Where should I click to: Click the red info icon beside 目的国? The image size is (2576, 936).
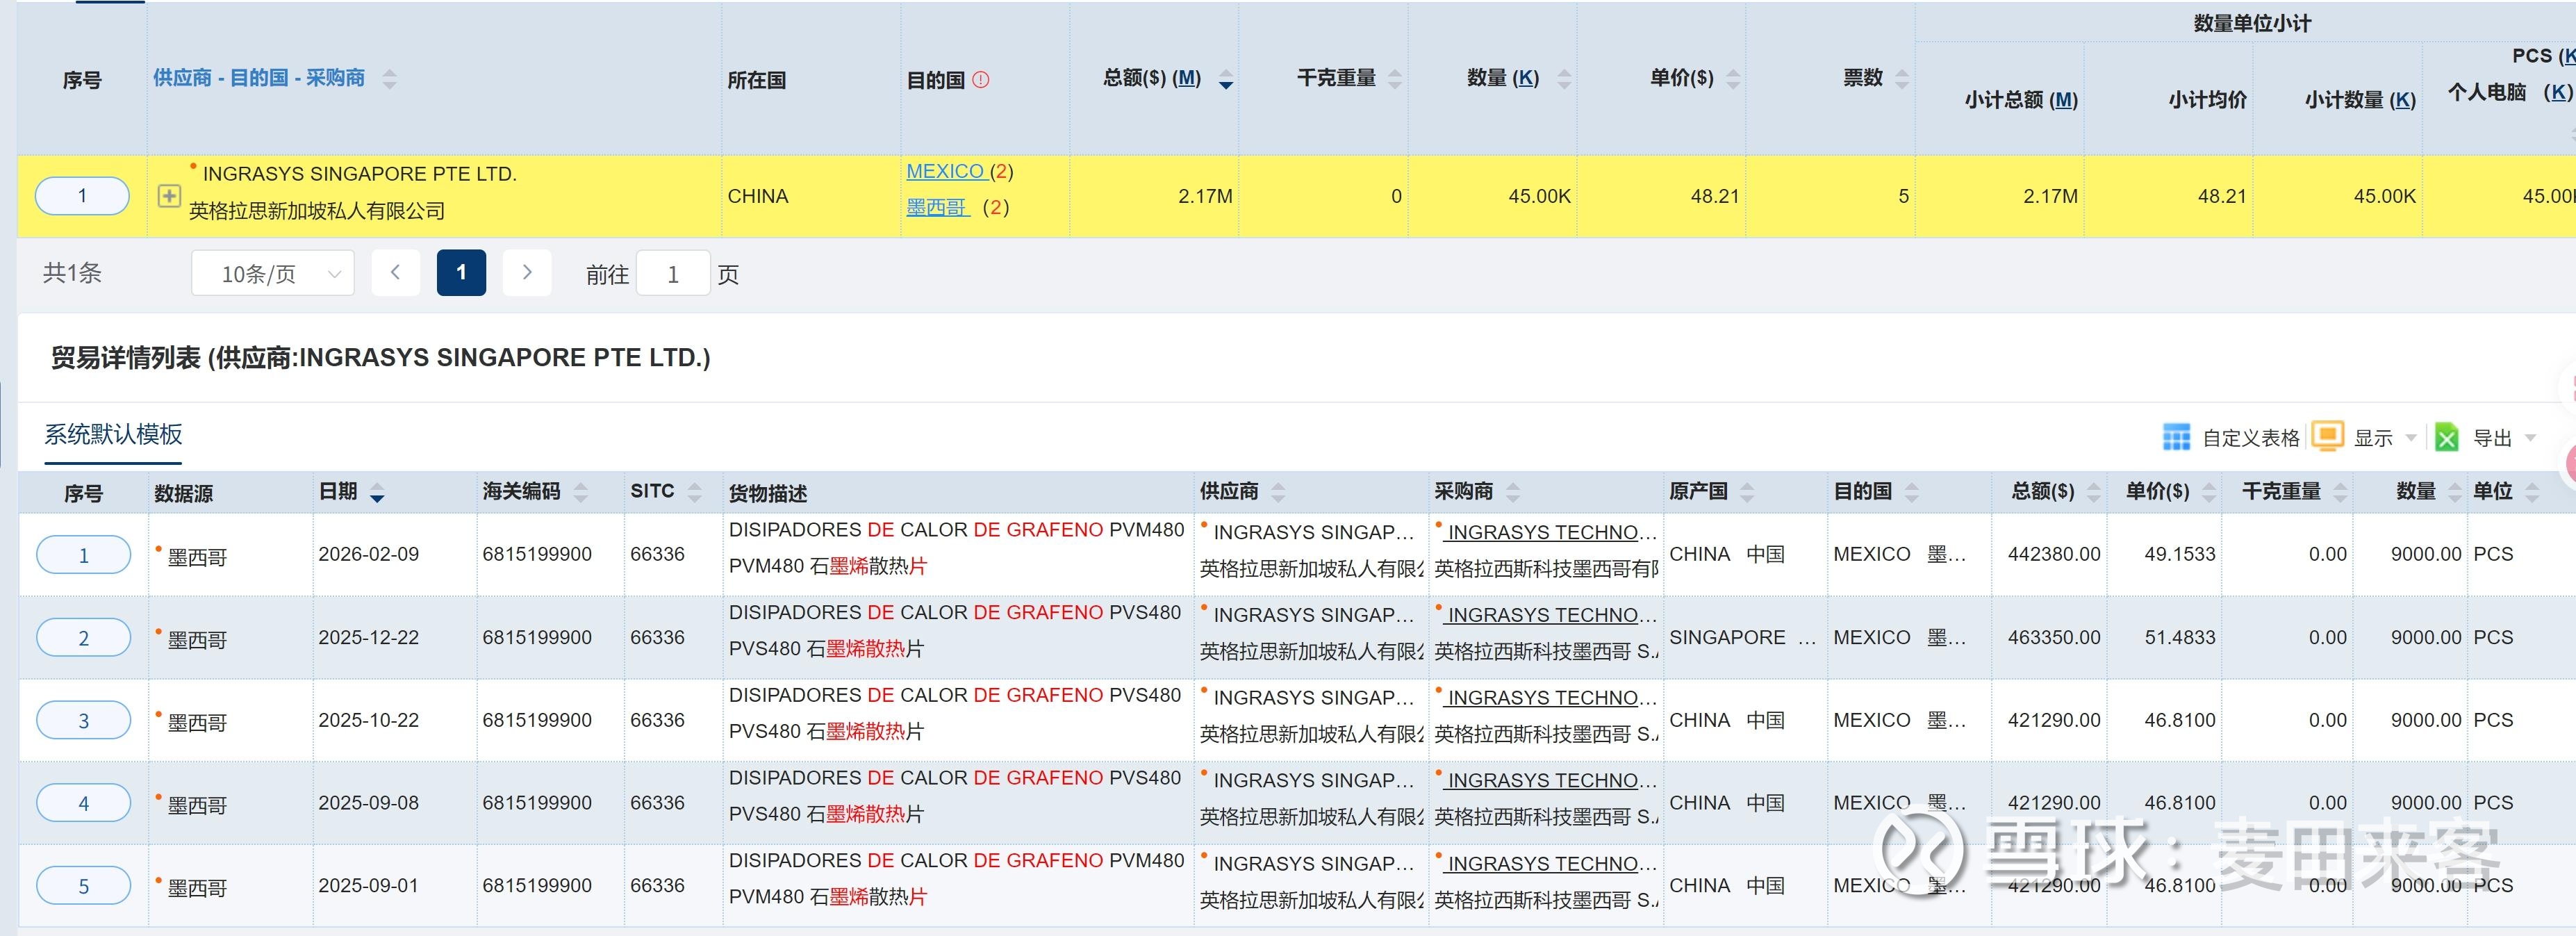coord(980,80)
